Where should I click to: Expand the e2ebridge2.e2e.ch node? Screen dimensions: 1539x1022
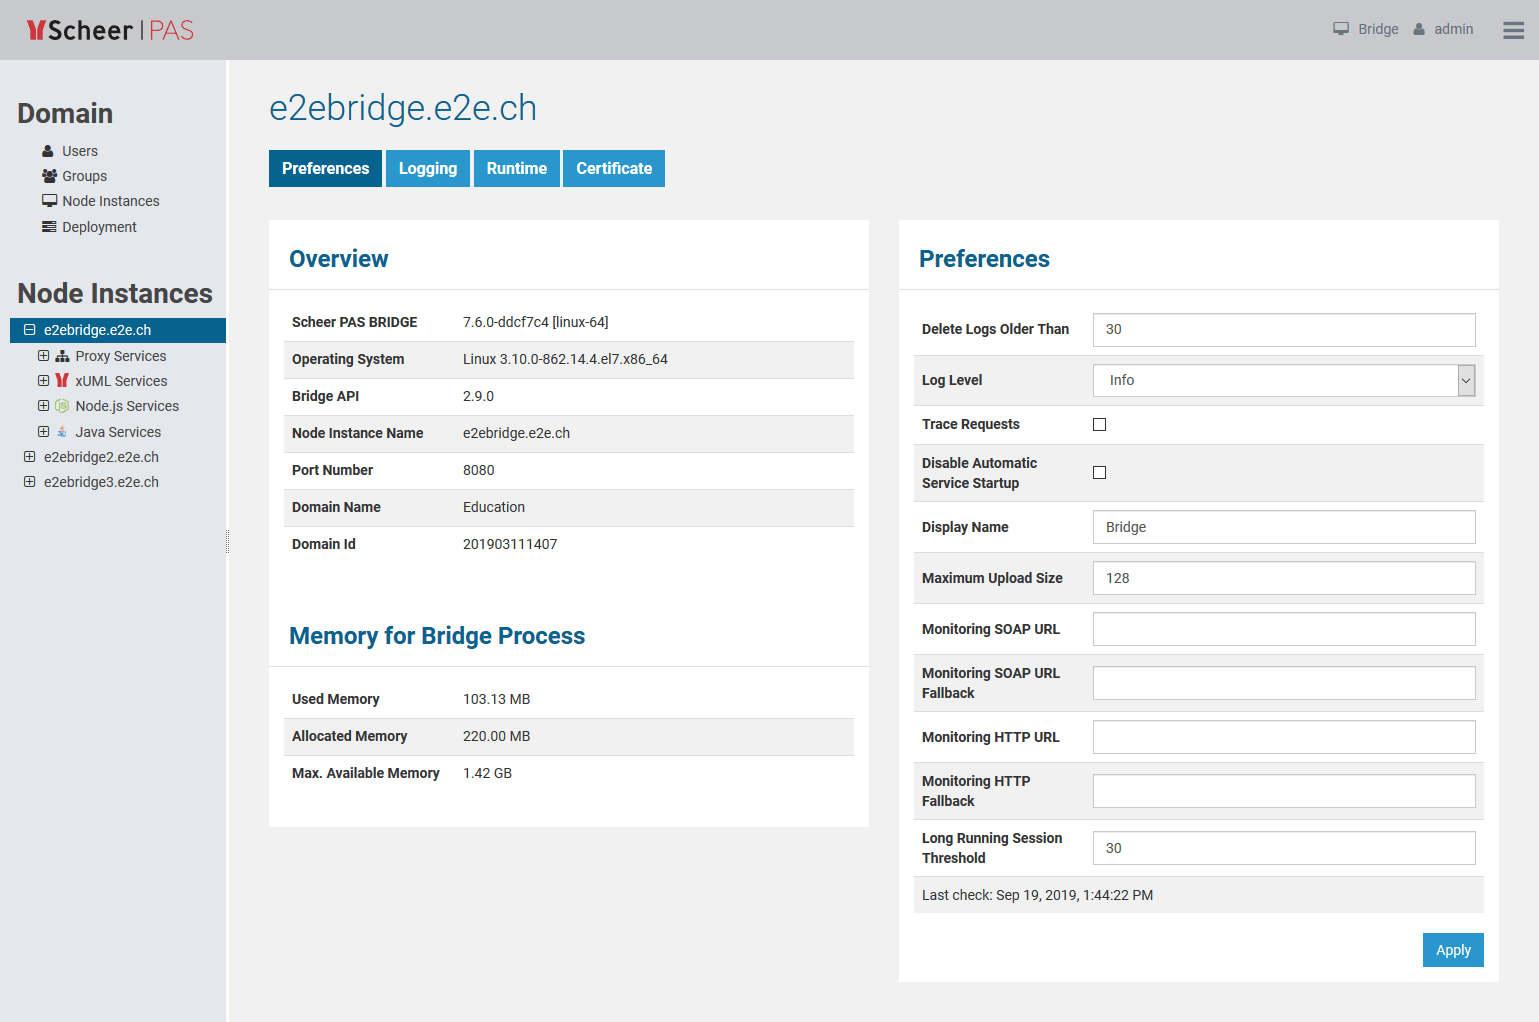tap(30, 457)
